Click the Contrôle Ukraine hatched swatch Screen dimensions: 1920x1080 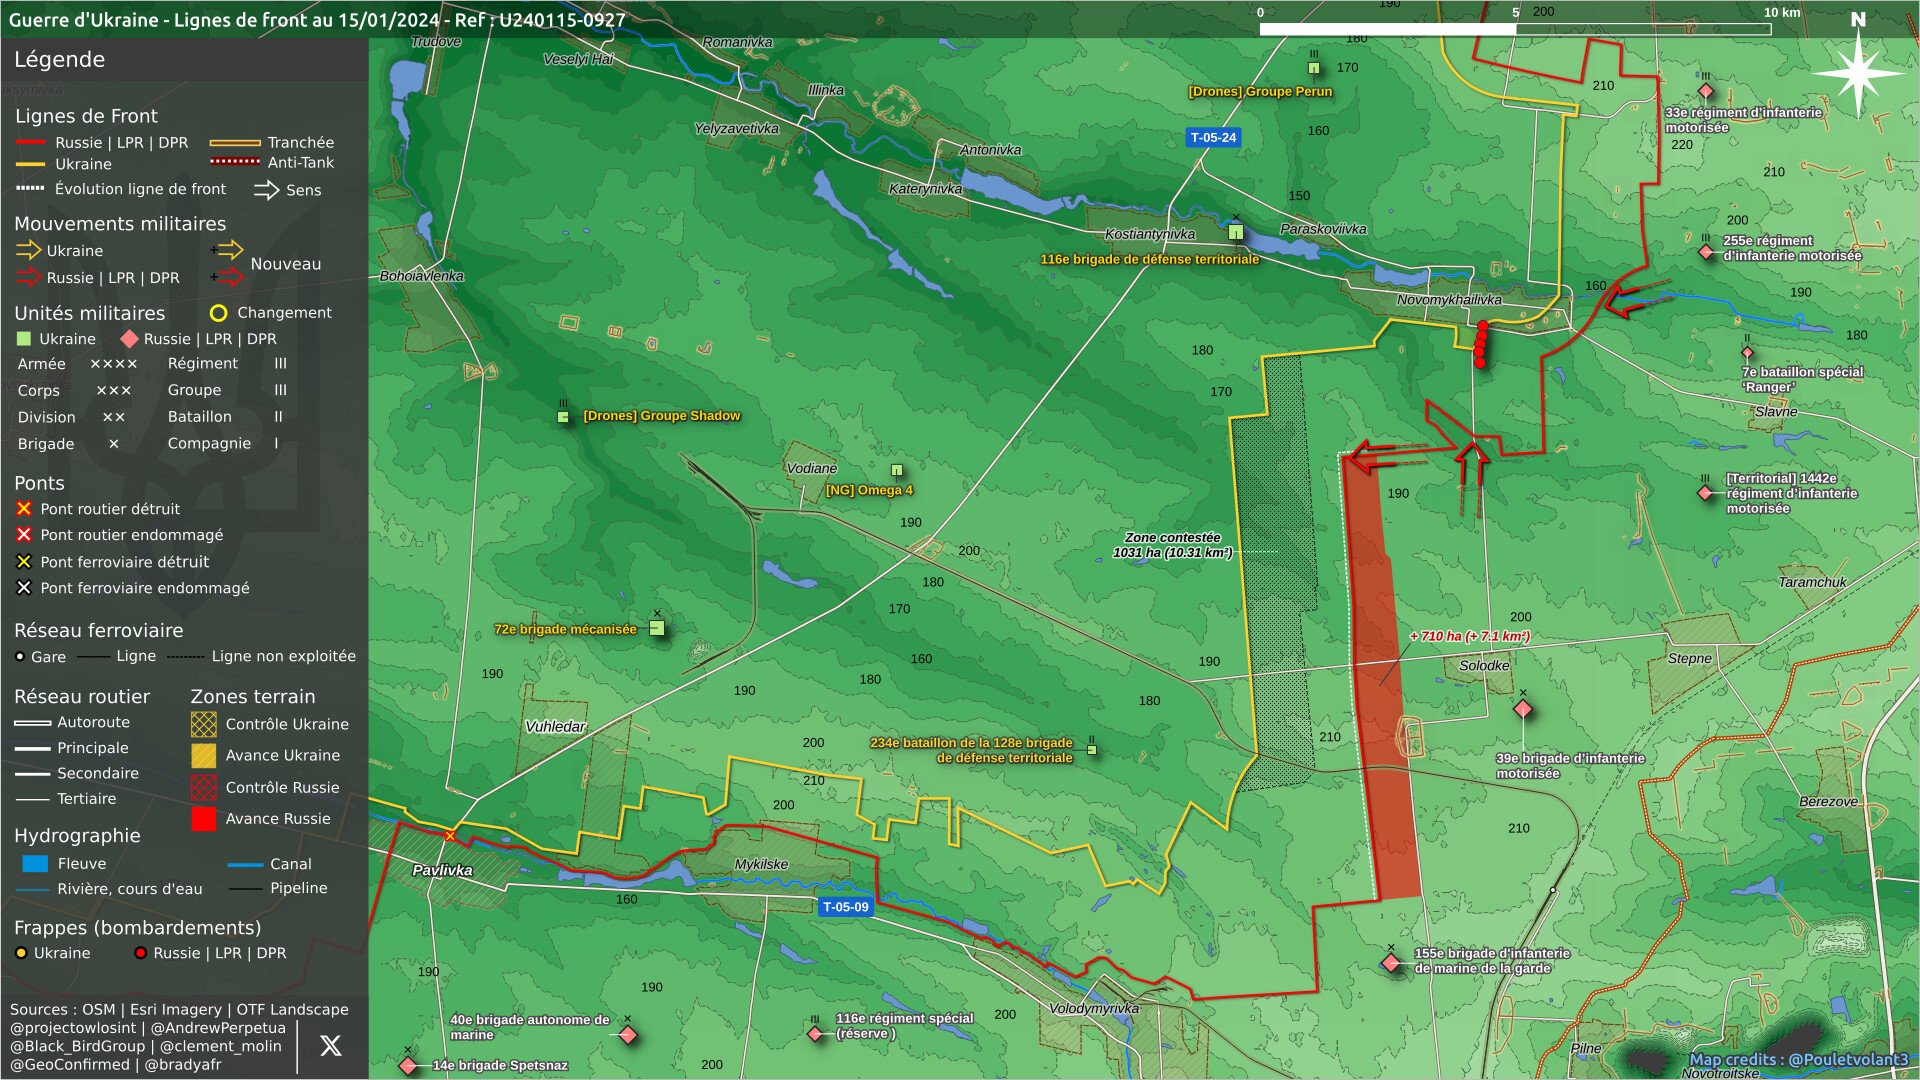[203, 724]
